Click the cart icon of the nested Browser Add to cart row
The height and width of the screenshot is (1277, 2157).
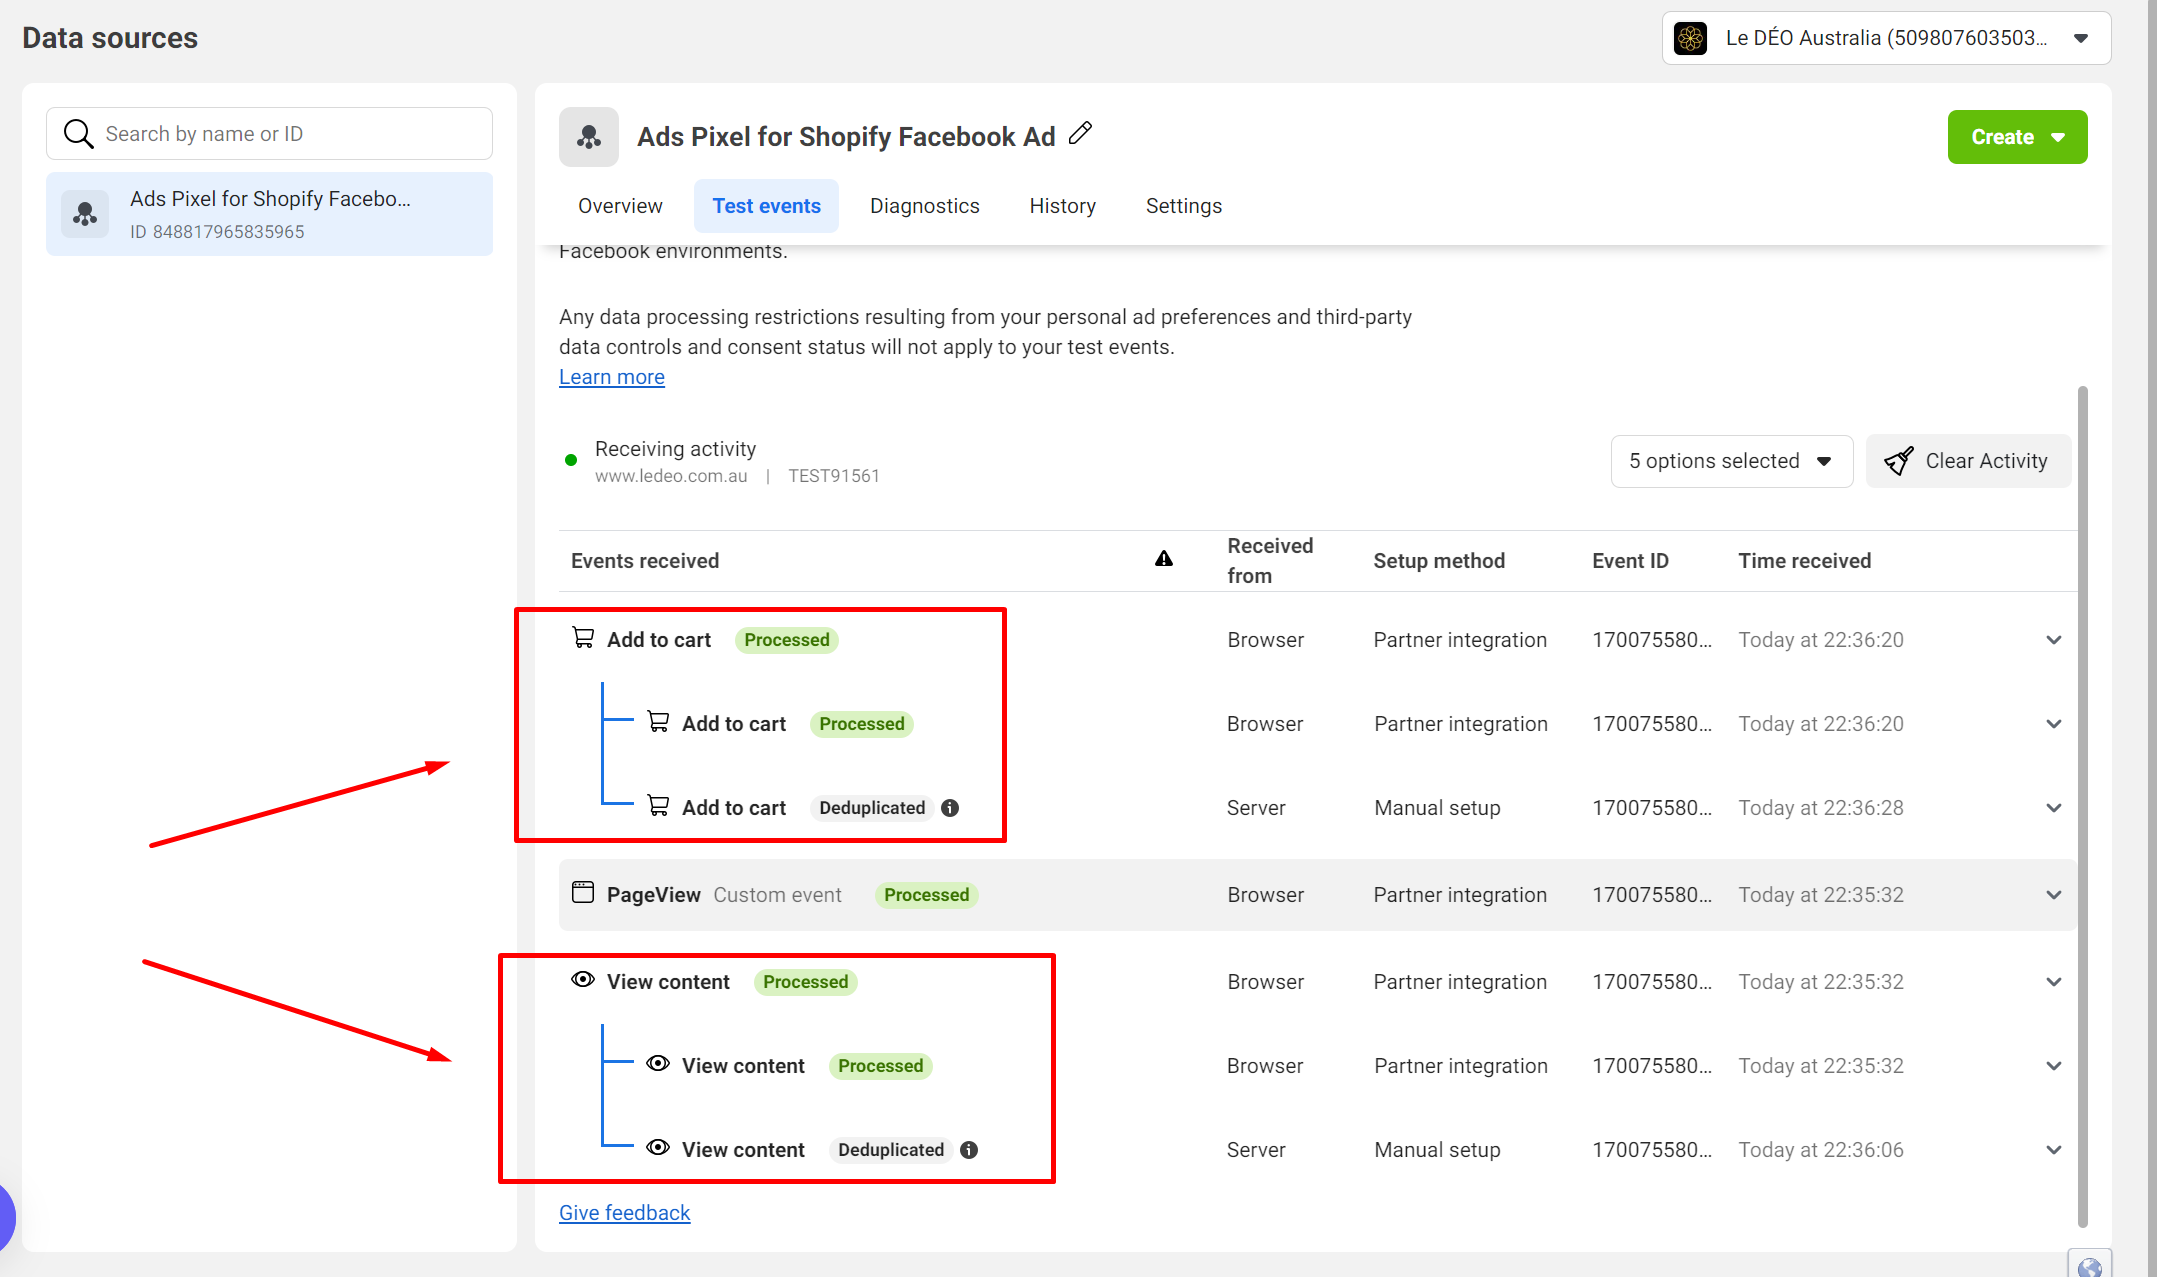tap(658, 722)
